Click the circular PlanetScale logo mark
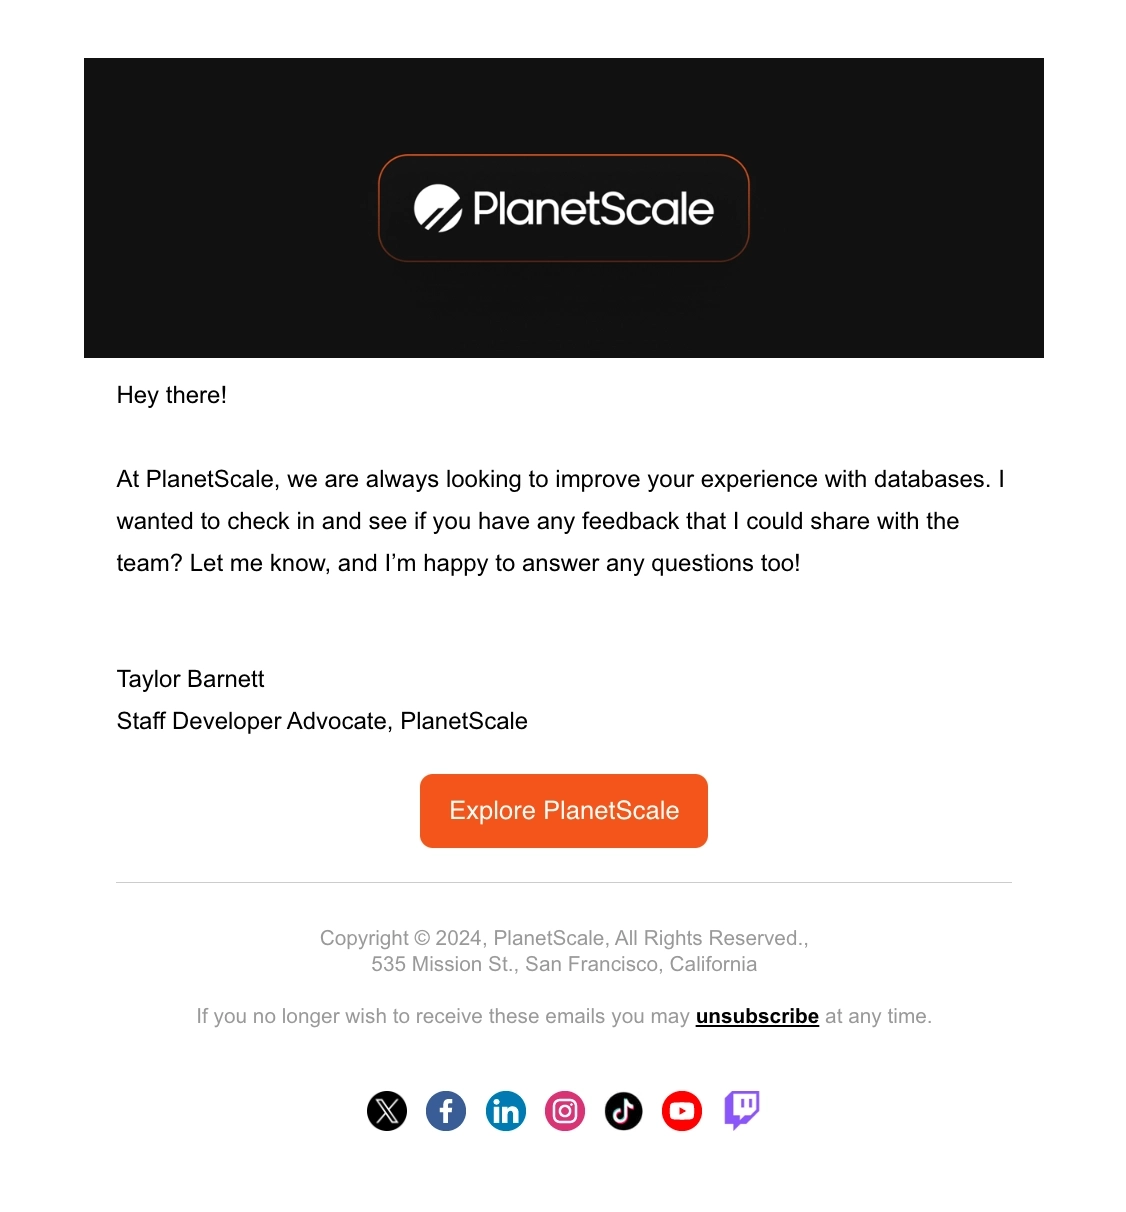 click(437, 207)
